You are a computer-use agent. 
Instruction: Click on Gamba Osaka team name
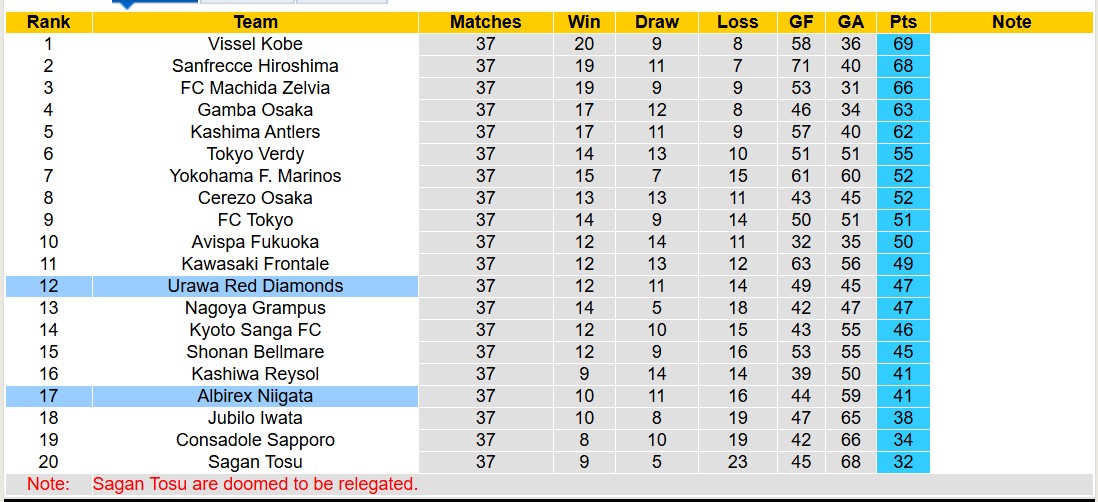coord(255,110)
